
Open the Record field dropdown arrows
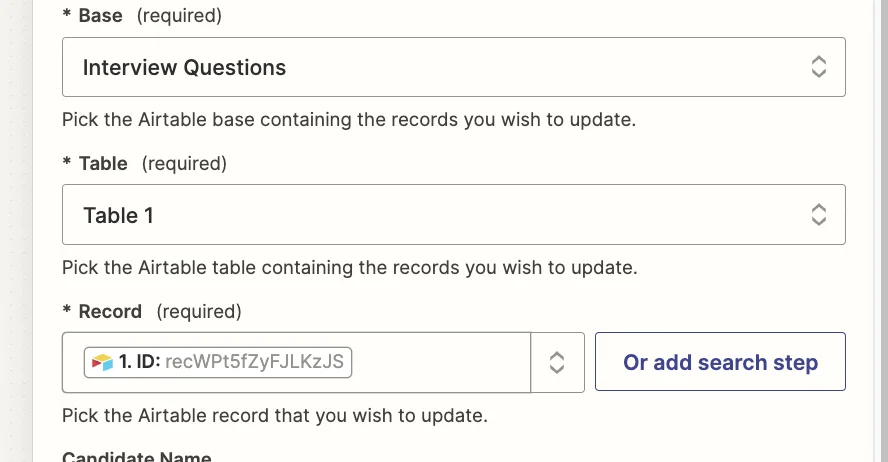point(557,362)
